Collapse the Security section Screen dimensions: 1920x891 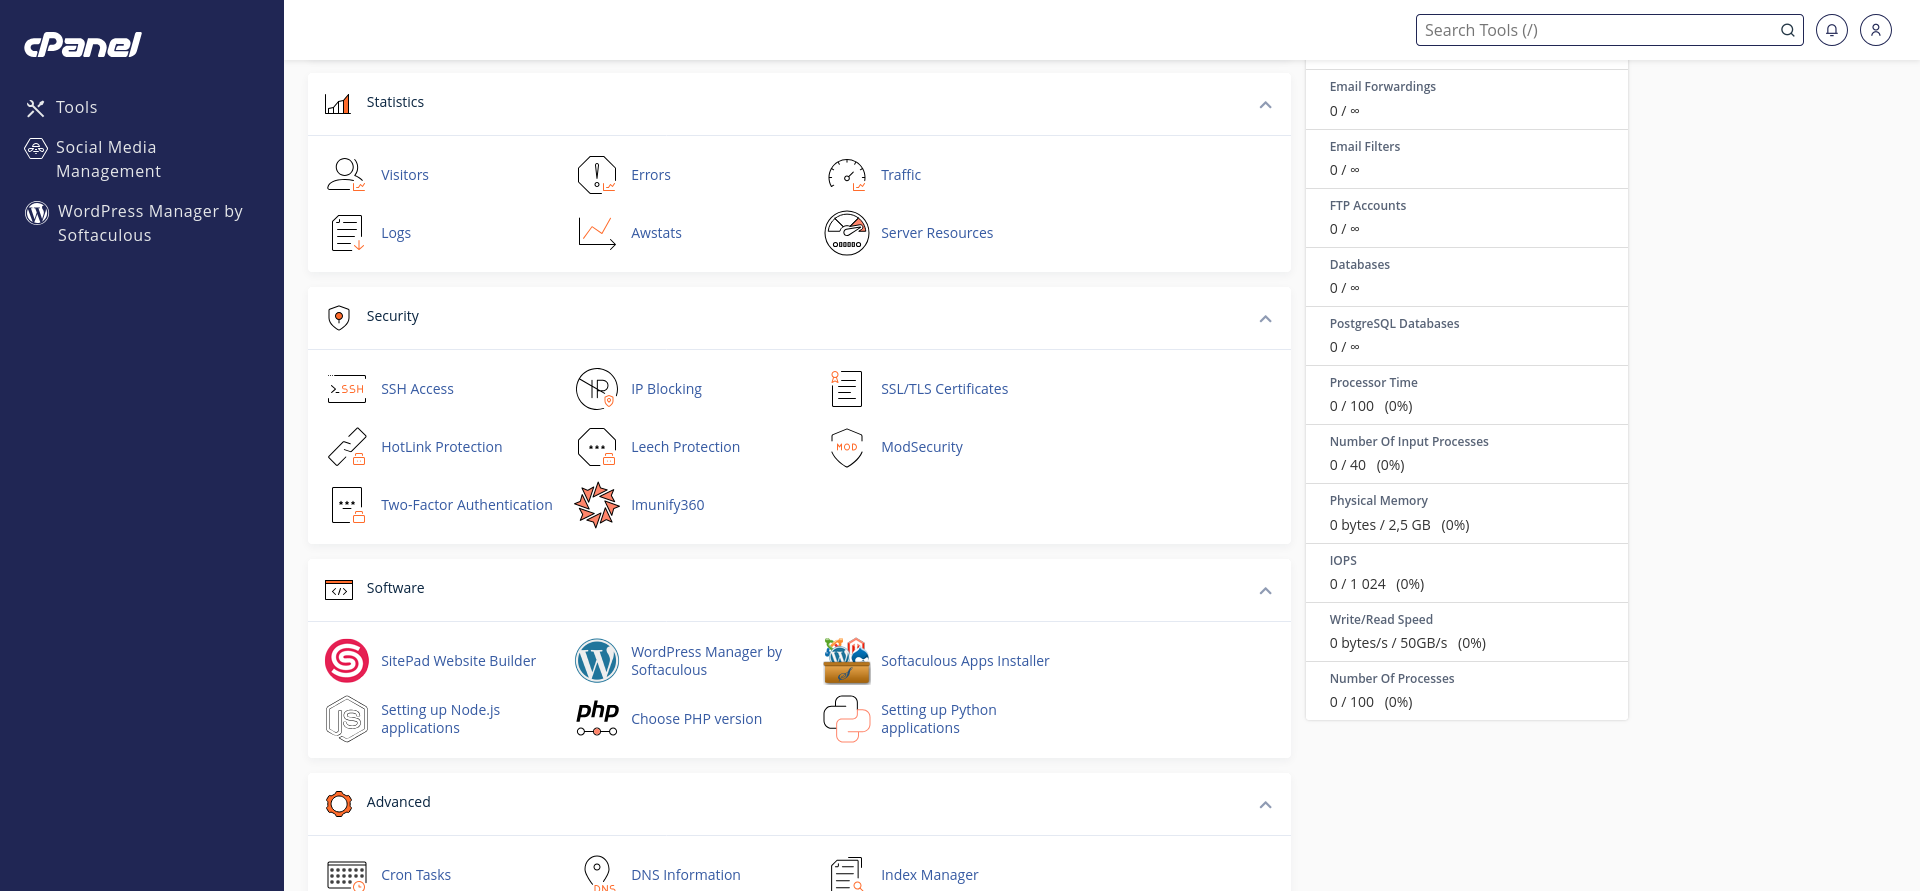[1265, 319]
